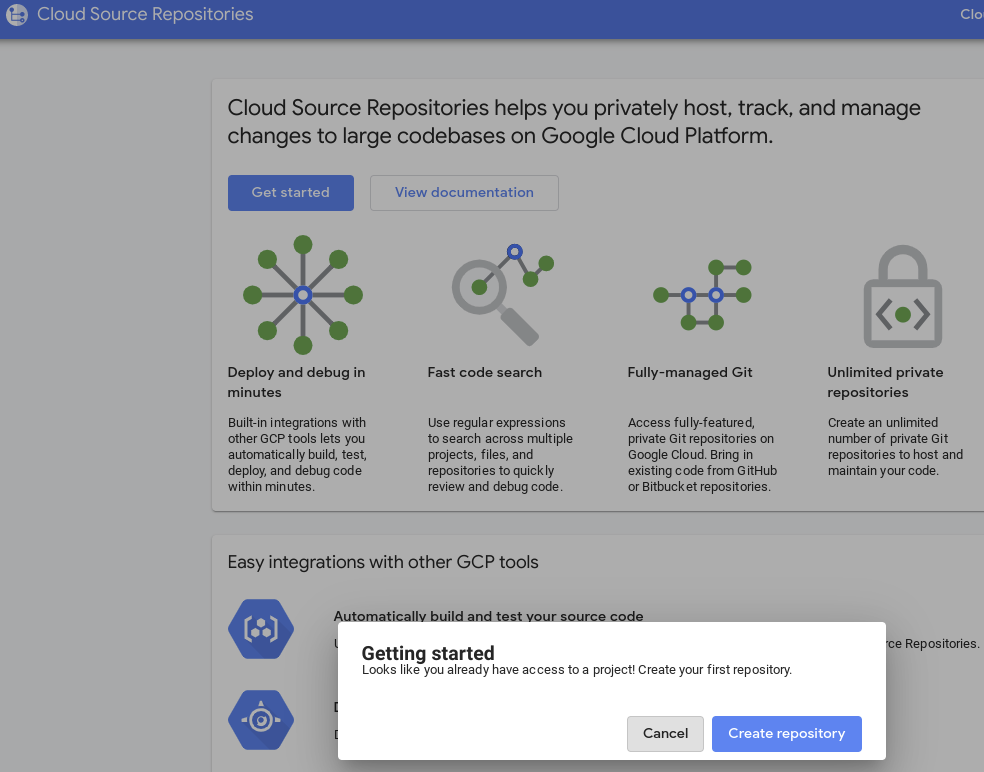Cancel the Getting started dialog
This screenshot has width=984, height=772.
pyautogui.click(x=665, y=734)
